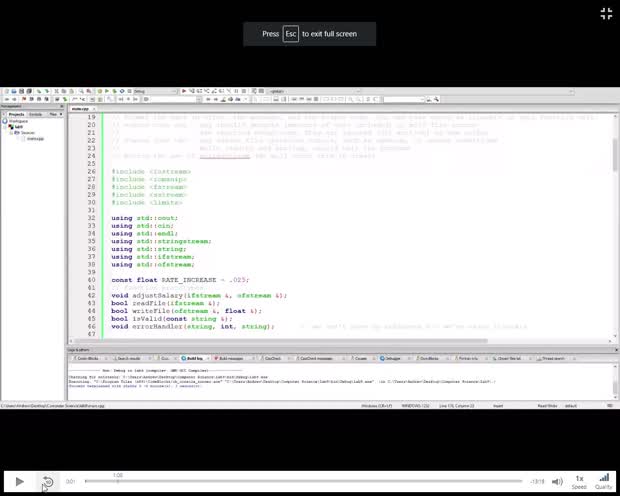Click the Stop debugger icon
This screenshot has width=620, height=496.
tap(244, 91)
